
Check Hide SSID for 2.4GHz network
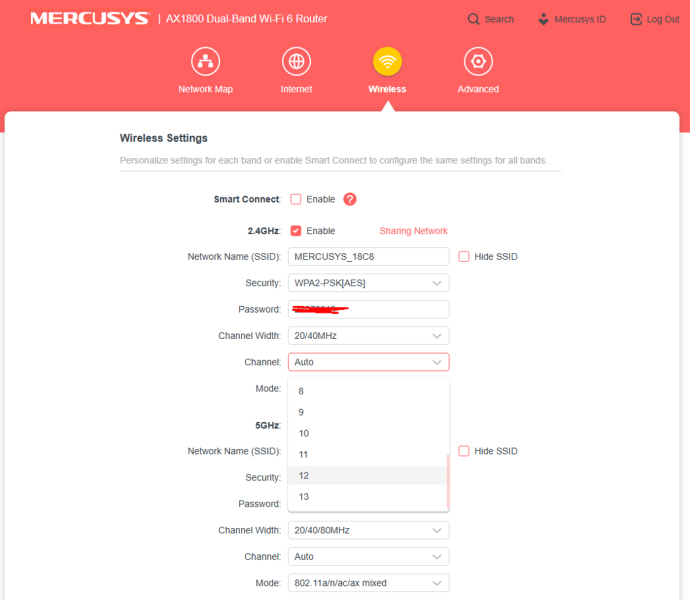(464, 257)
